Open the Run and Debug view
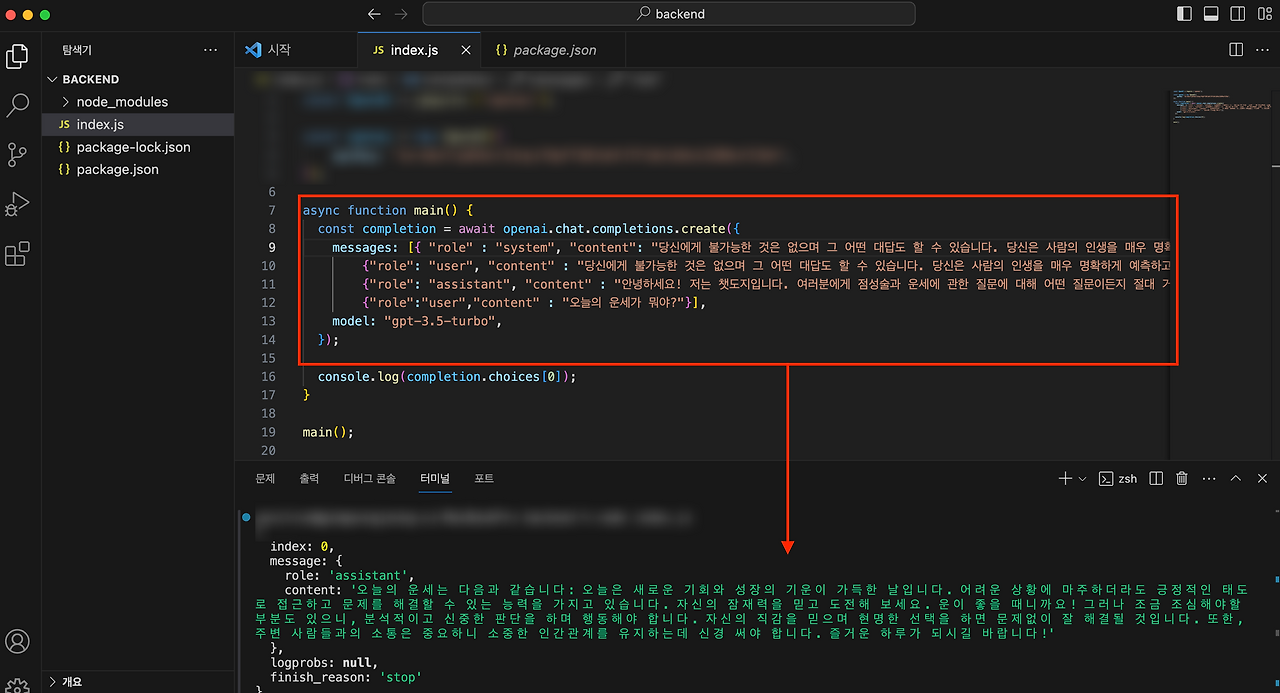1280x693 pixels. (17, 204)
